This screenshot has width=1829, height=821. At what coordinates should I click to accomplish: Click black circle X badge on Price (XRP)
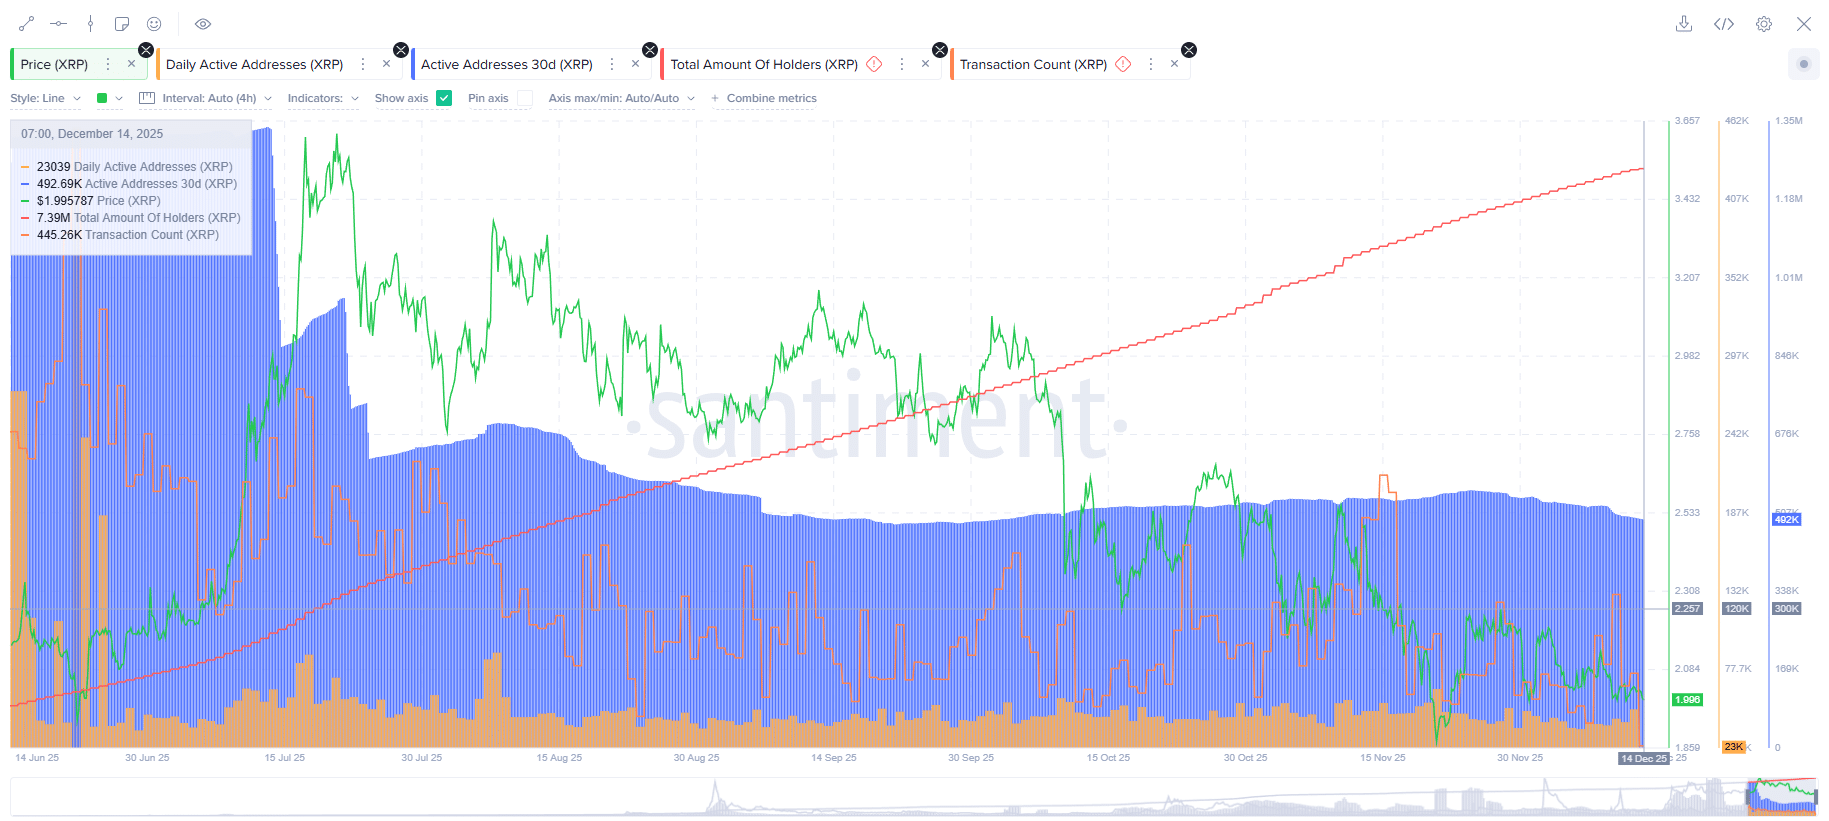coord(146,50)
